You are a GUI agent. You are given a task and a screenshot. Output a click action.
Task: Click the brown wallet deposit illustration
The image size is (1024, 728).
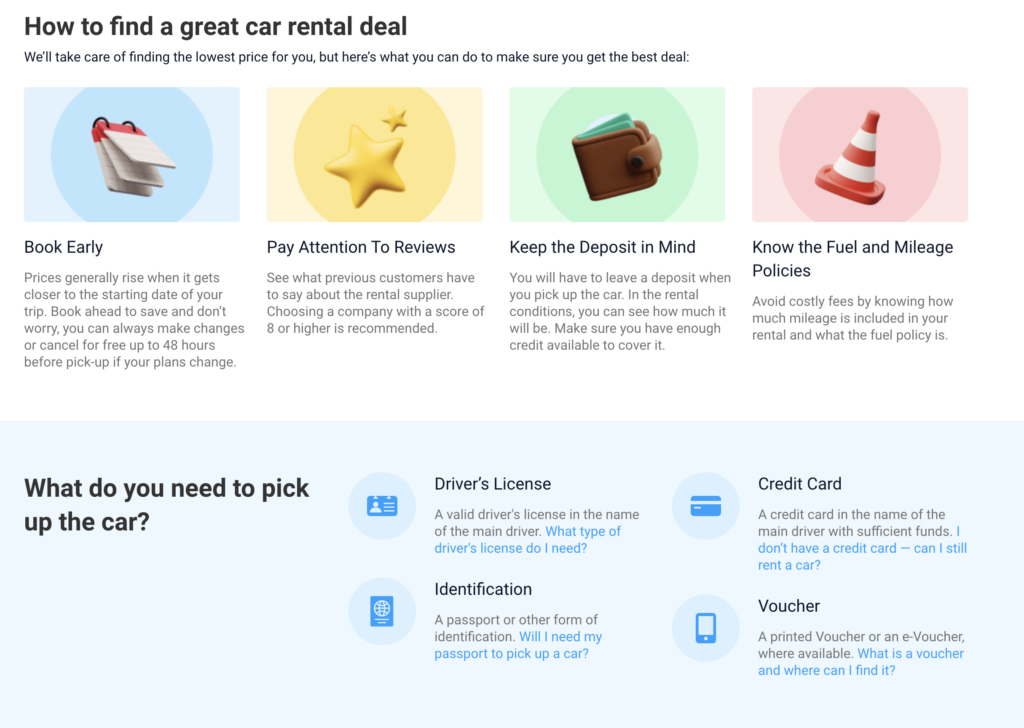pyautogui.click(x=617, y=155)
